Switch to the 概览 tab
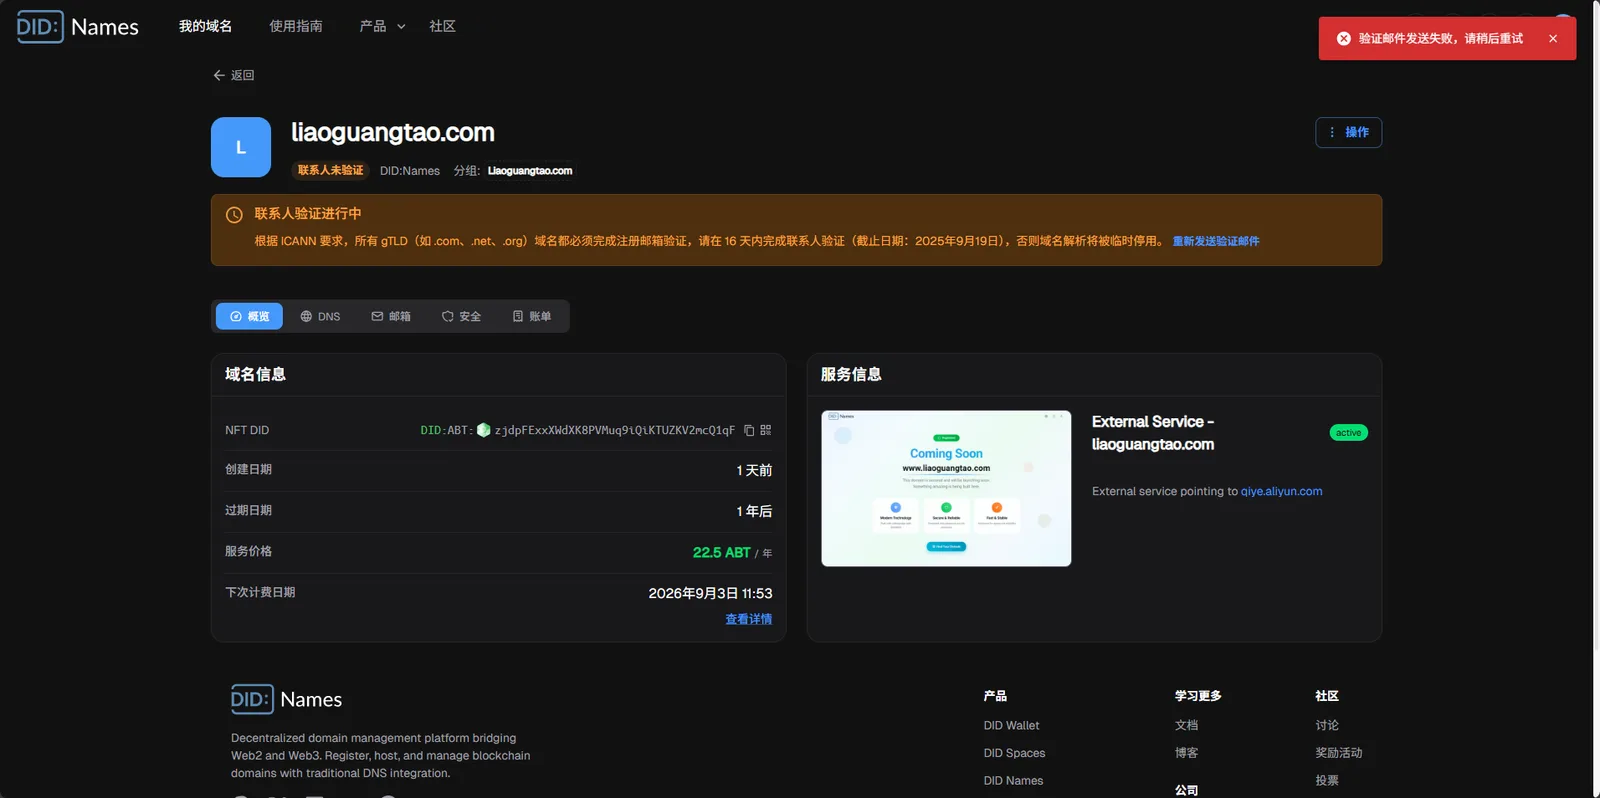 [249, 316]
